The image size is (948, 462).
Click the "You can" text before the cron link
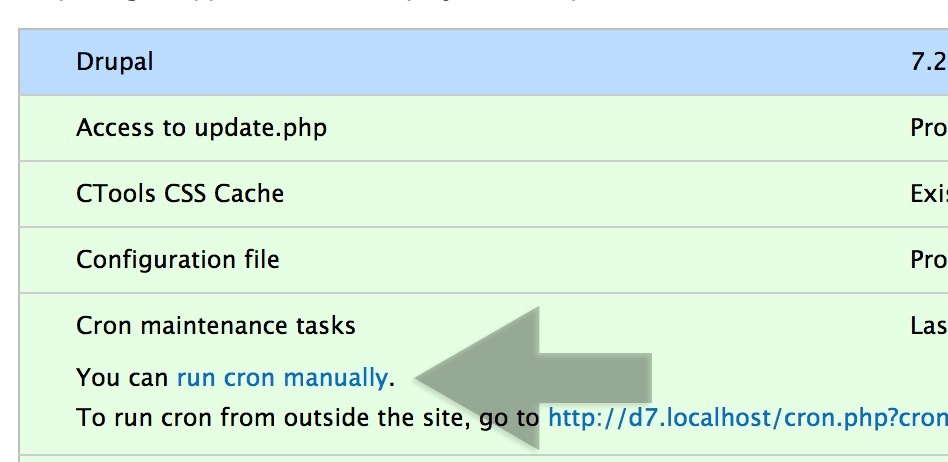point(122,378)
